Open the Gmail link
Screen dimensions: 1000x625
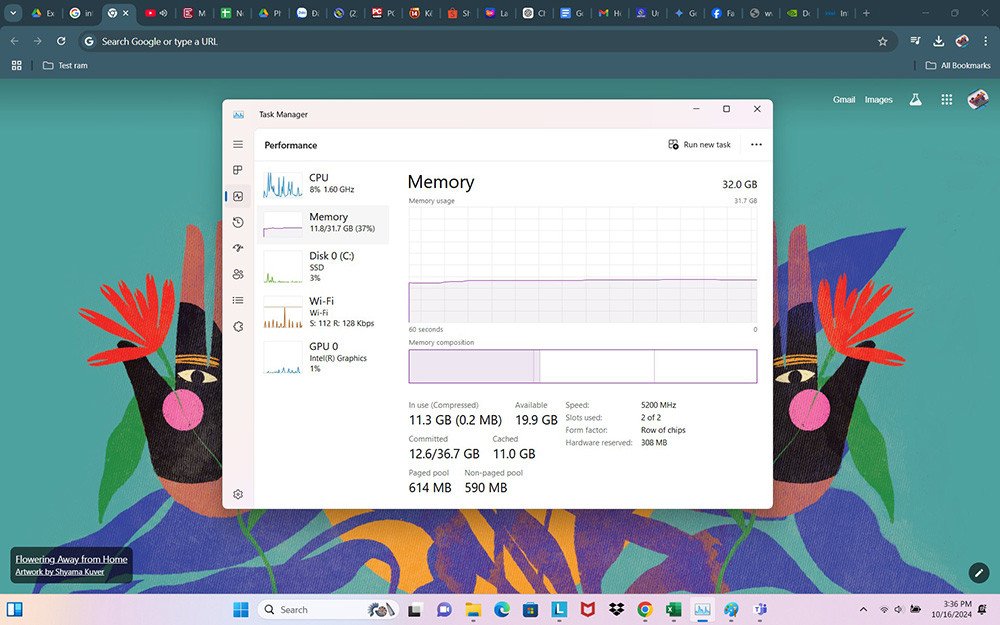844,100
